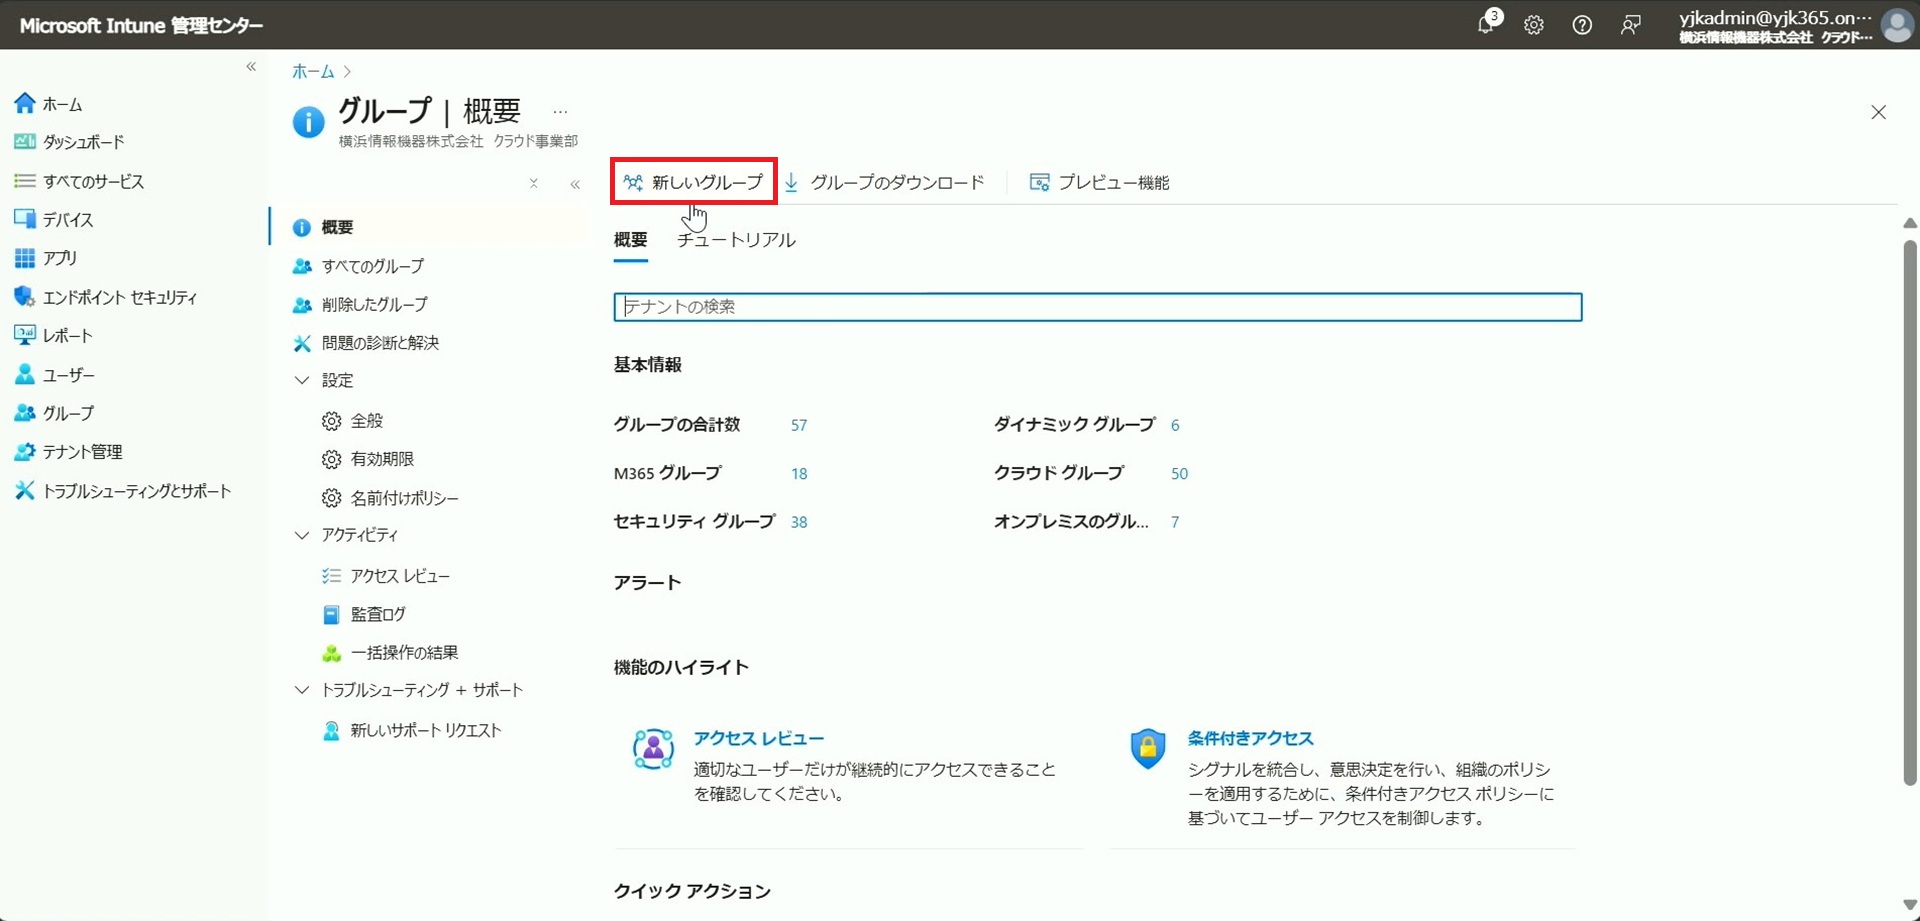The width and height of the screenshot is (1920, 921).
Task: Collapse the 設定 section
Action: [302, 381]
